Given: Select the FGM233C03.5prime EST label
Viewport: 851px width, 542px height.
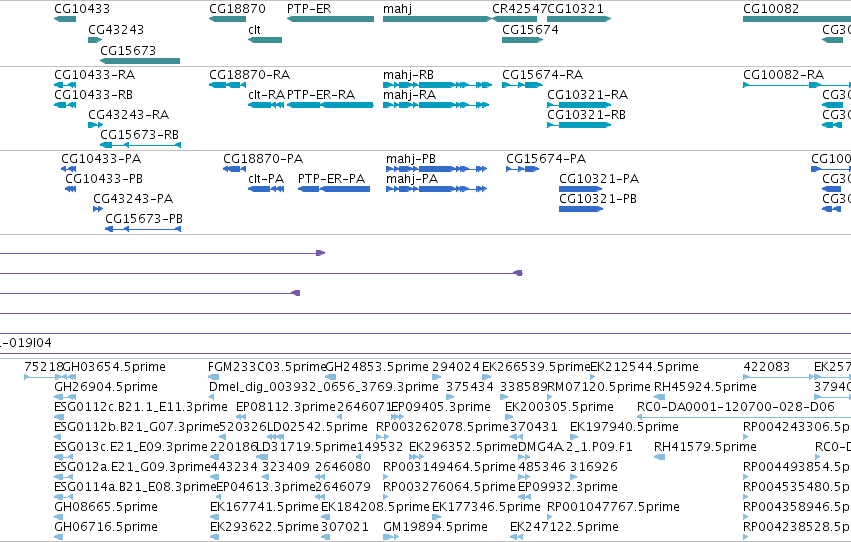Looking at the screenshot, I should pos(267,367).
